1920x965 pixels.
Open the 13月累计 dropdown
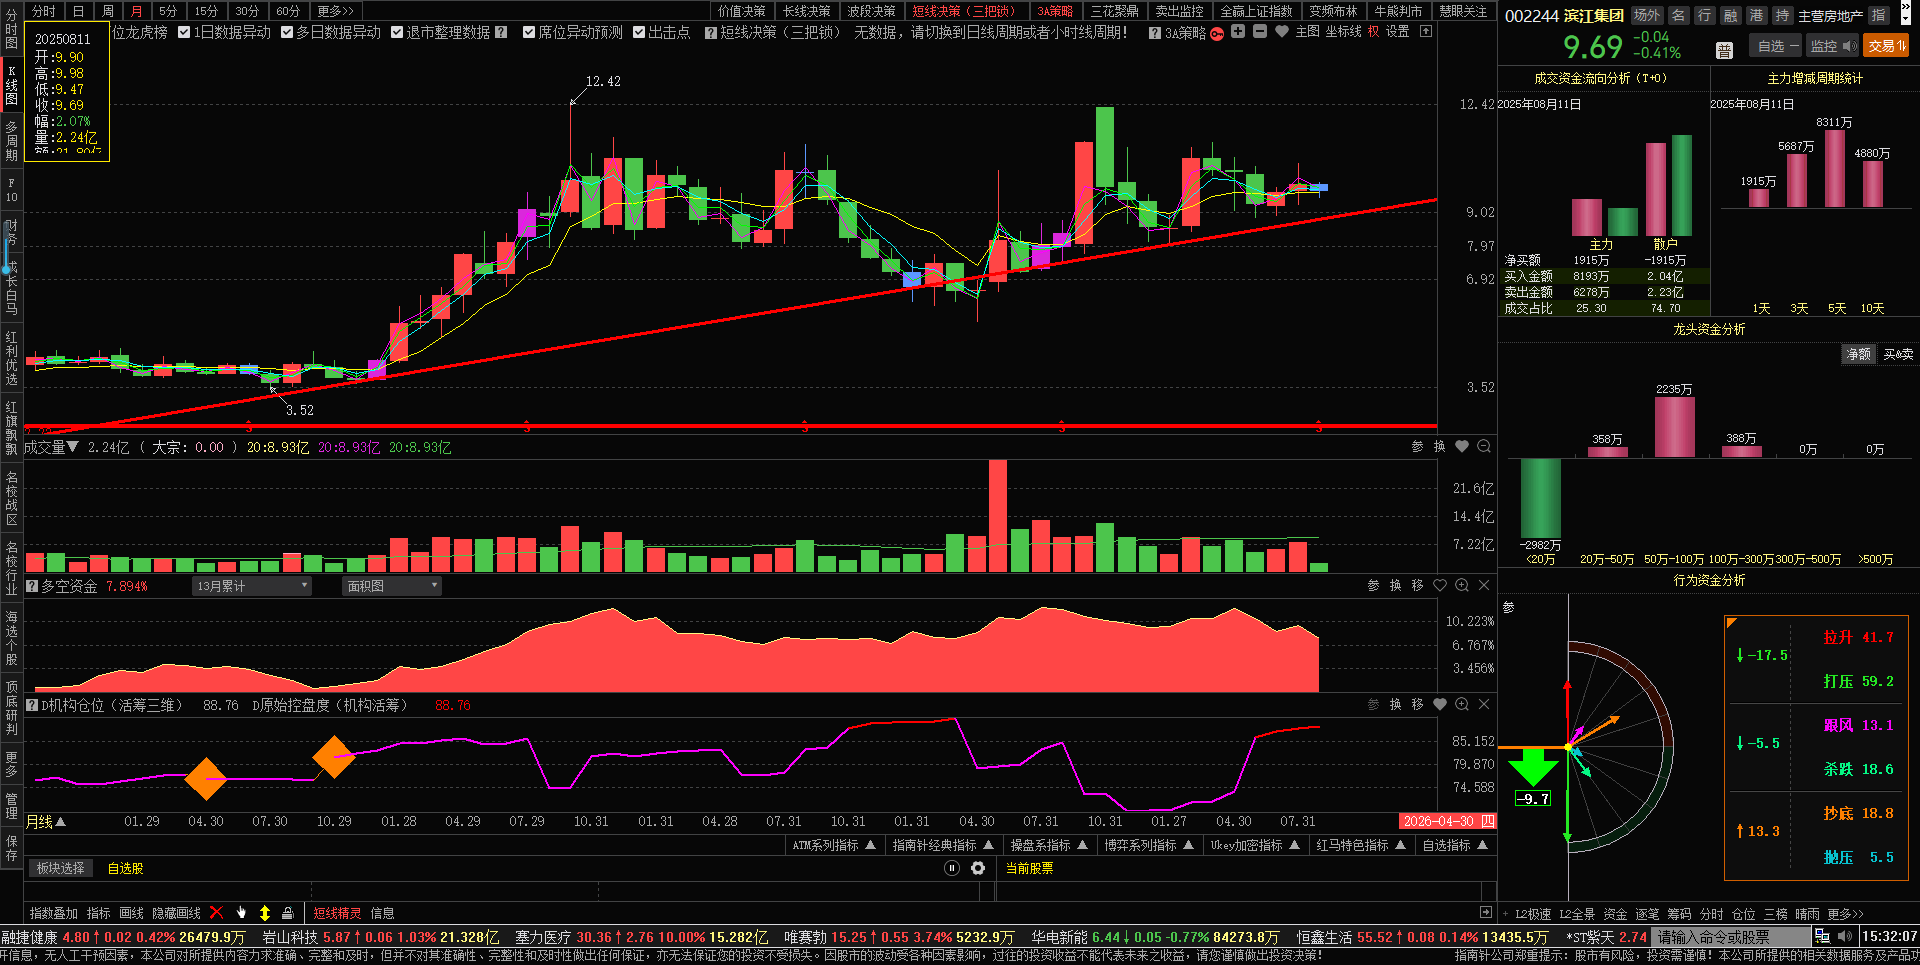252,586
